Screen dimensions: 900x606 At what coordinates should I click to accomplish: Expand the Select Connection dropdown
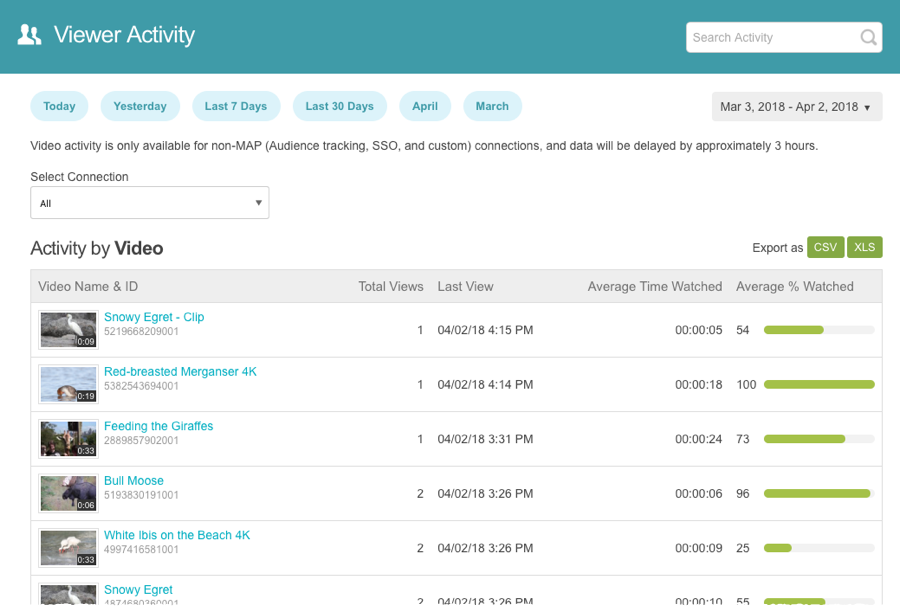point(149,203)
